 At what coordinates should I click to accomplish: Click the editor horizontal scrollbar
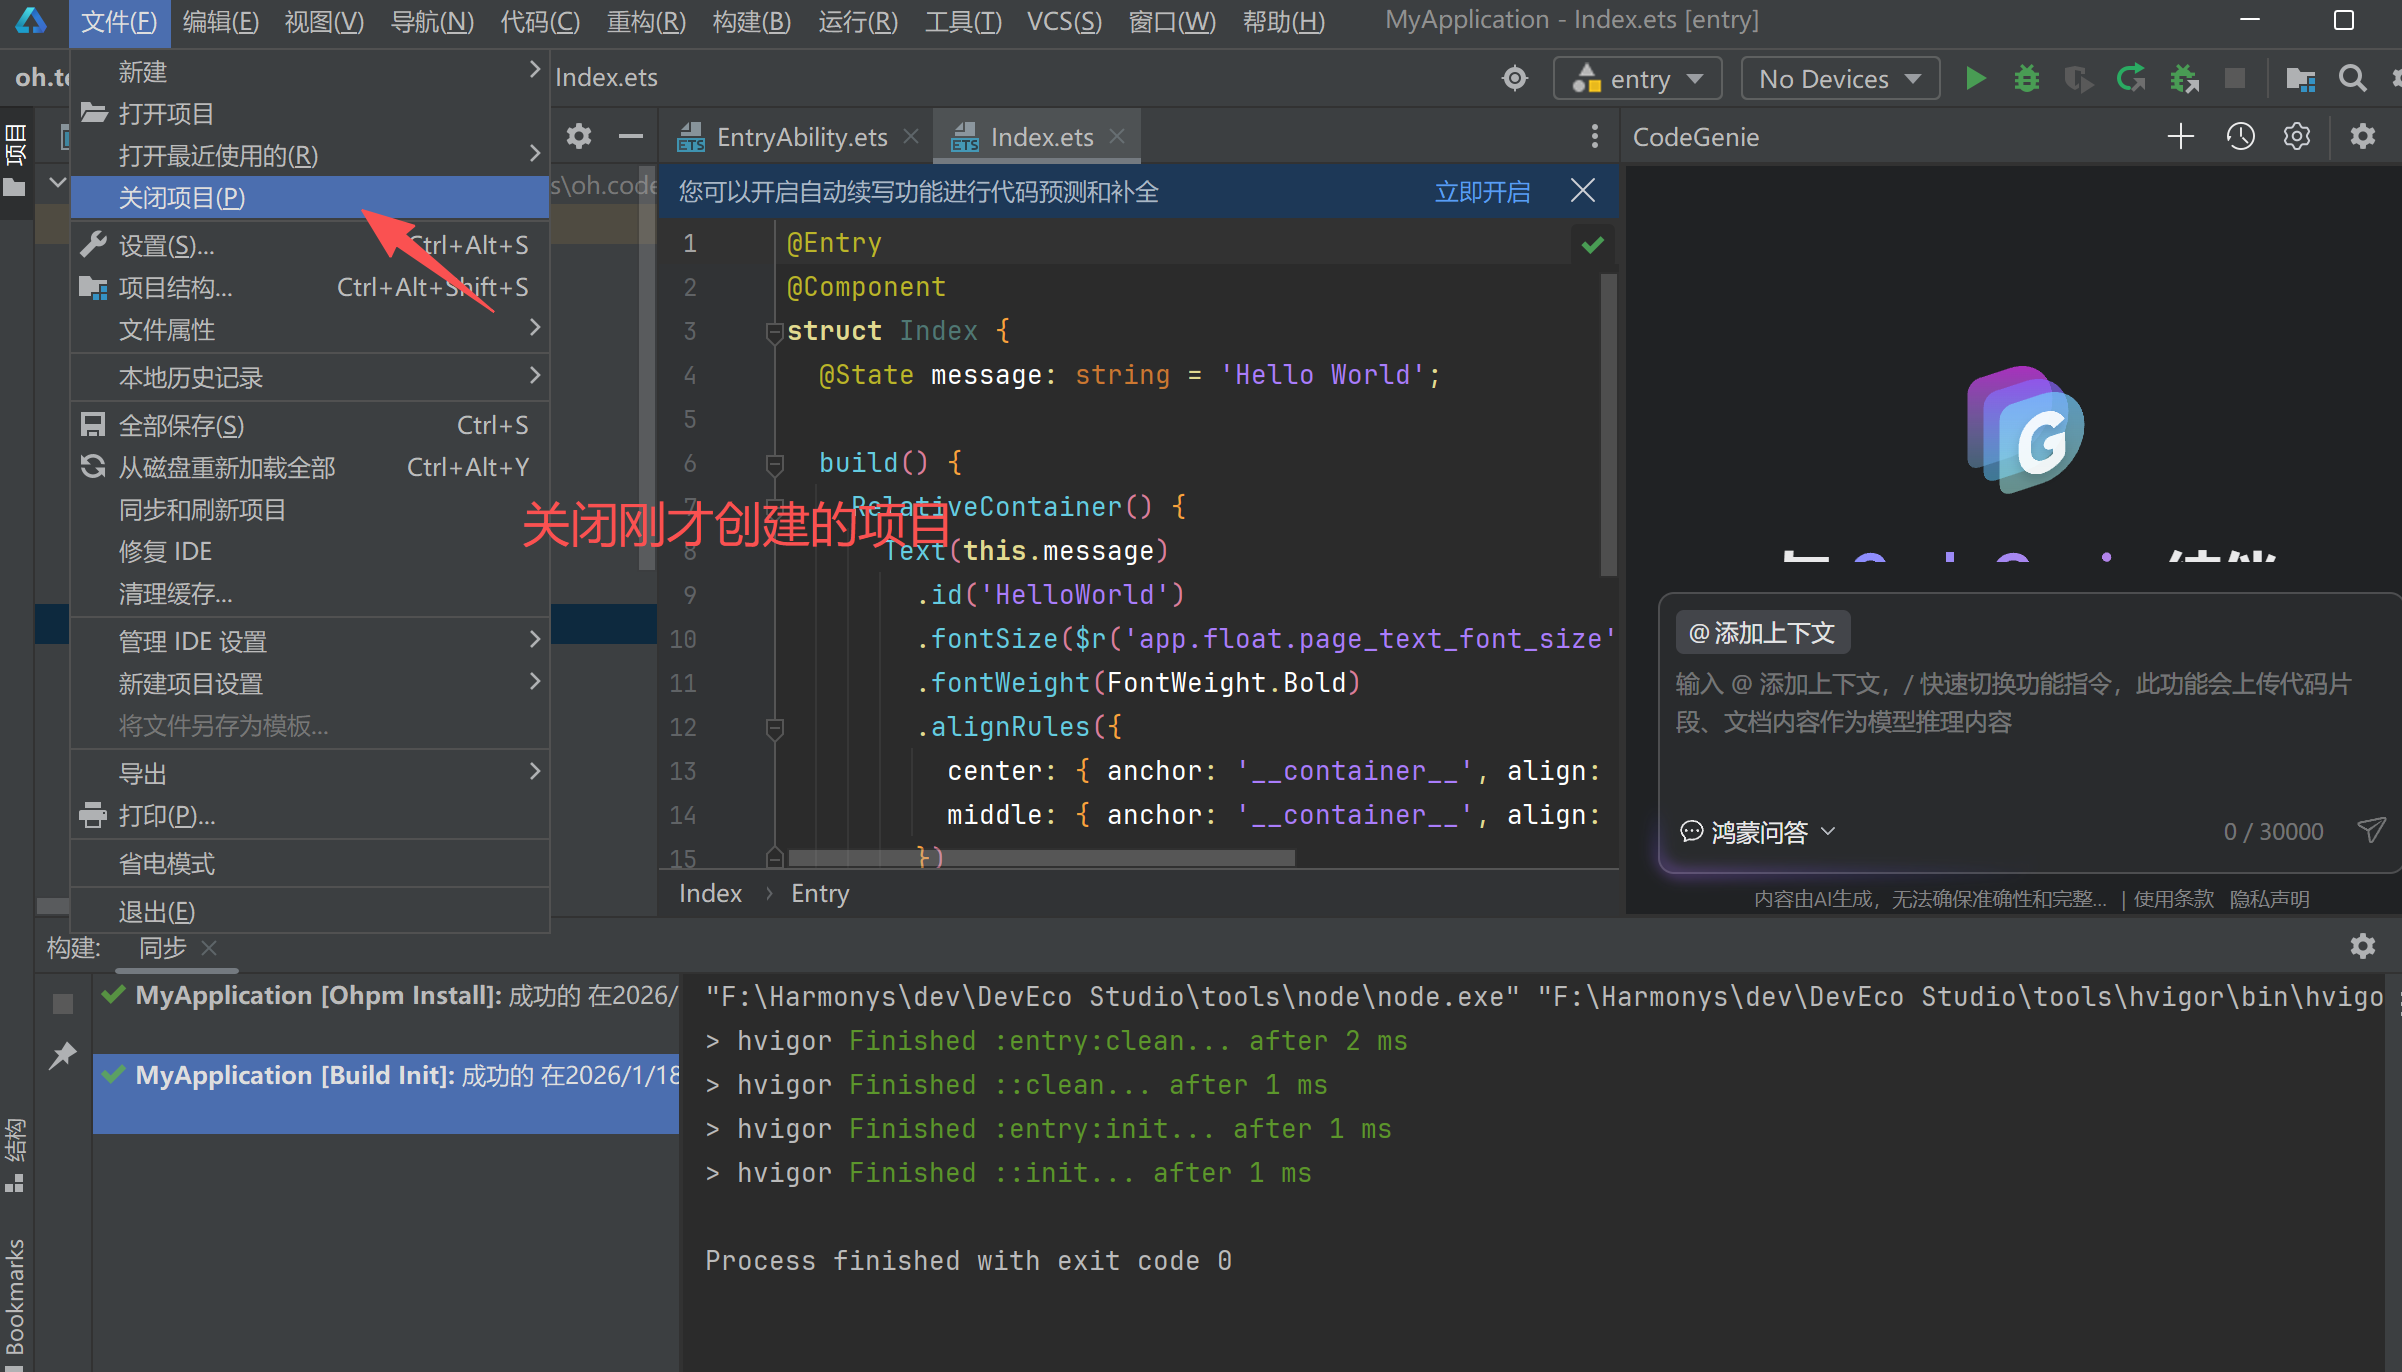pos(1040,858)
